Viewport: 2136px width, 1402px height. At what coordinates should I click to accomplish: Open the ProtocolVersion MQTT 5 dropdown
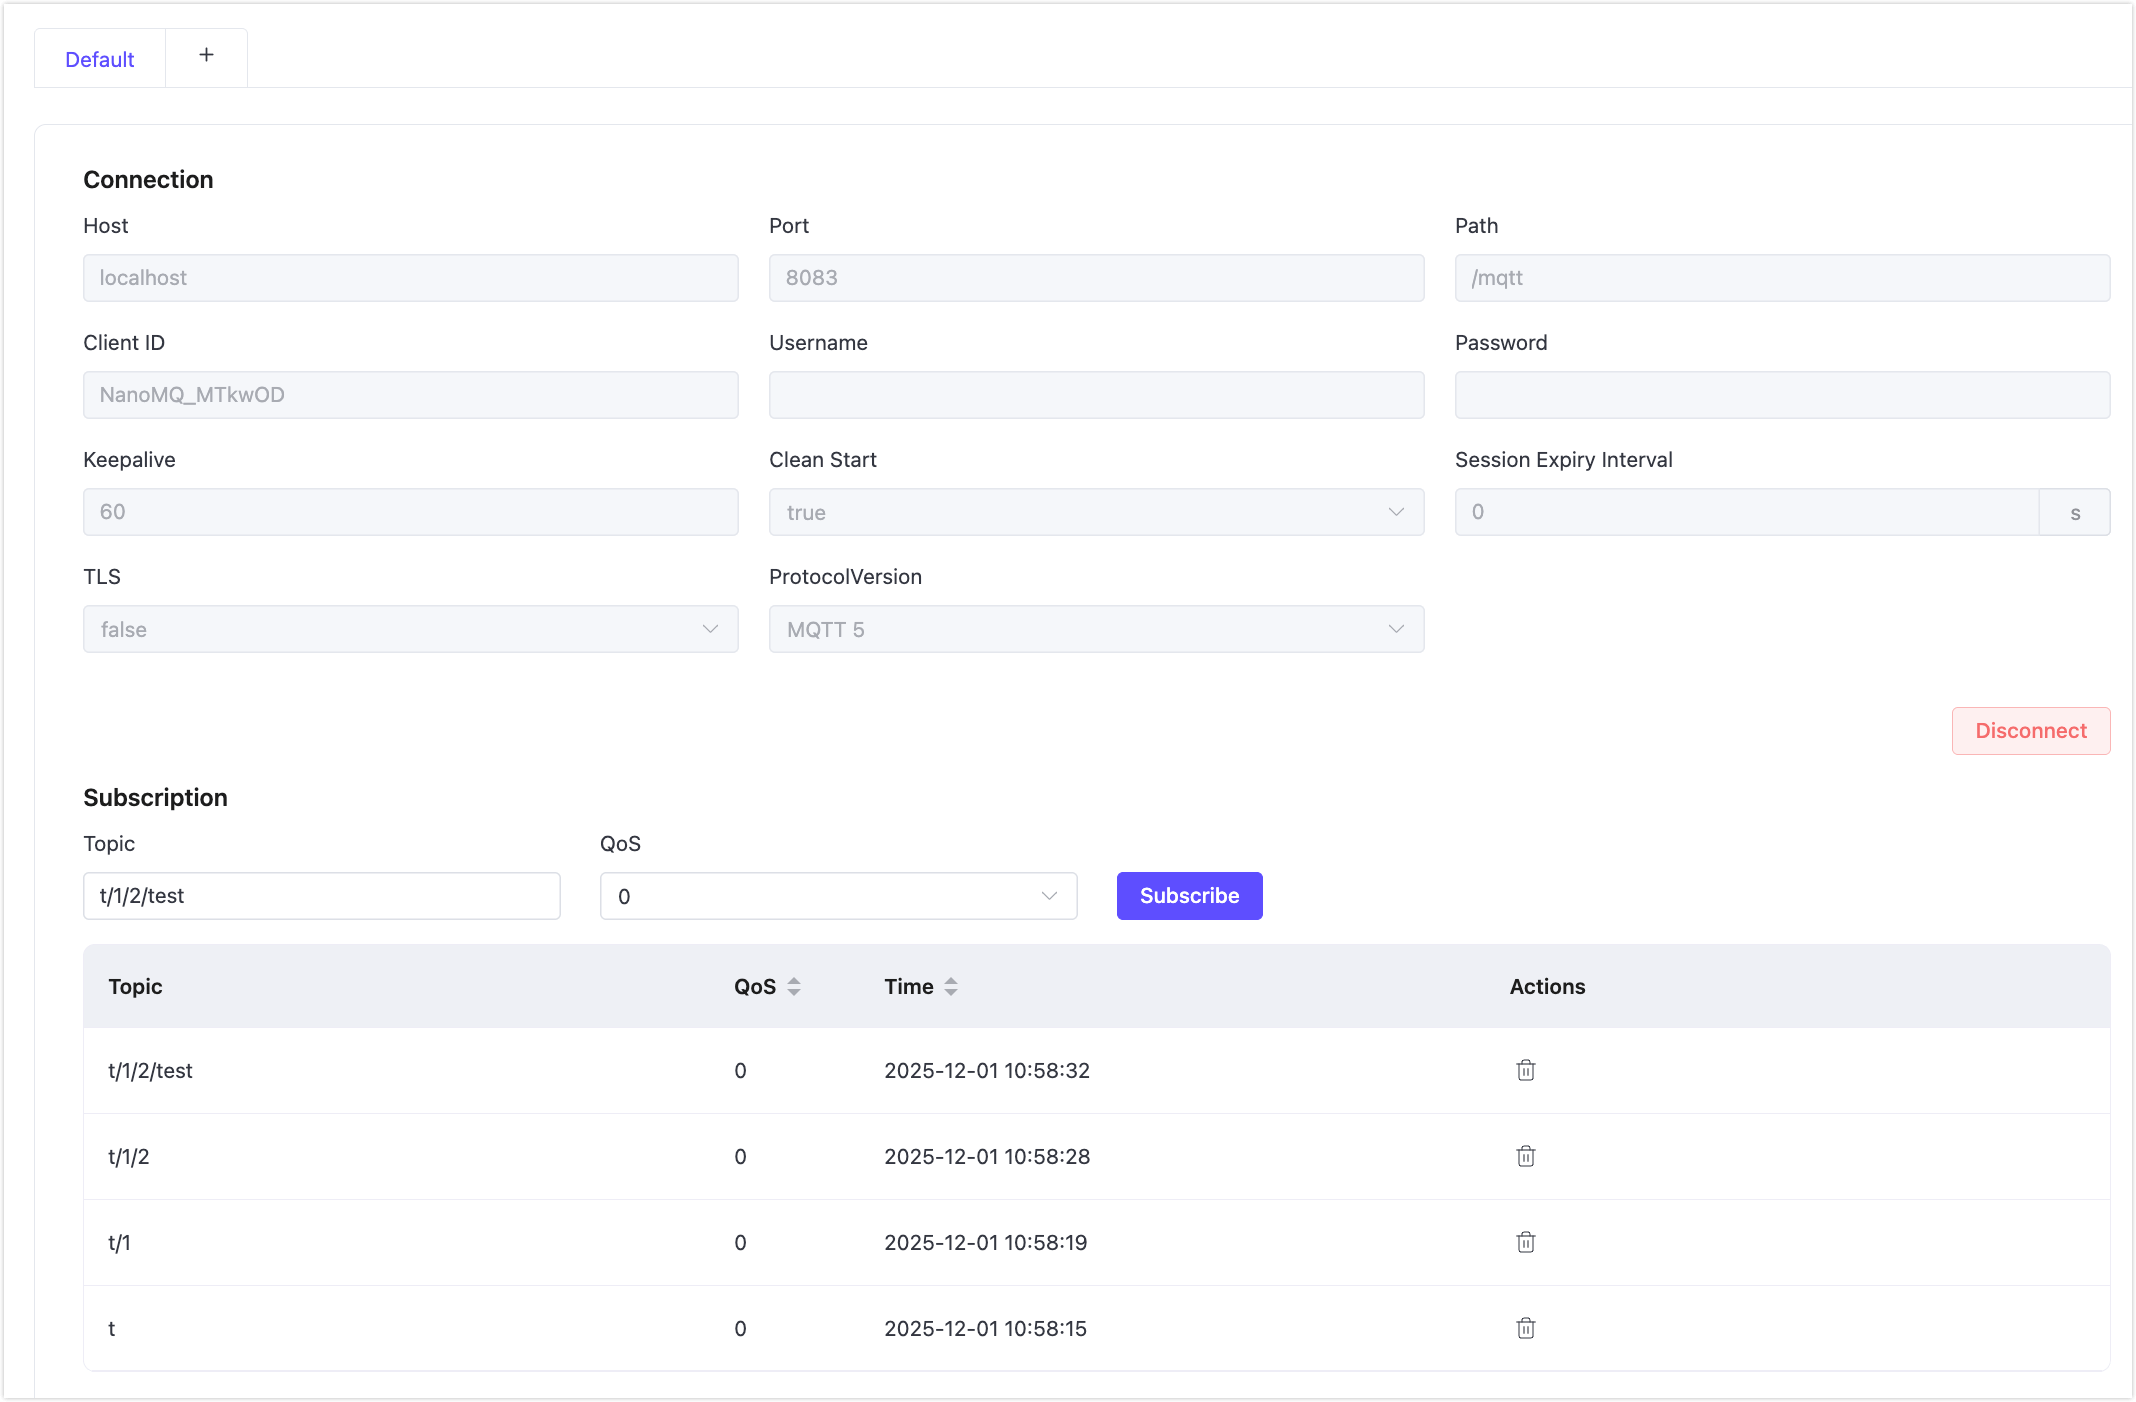[1096, 629]
